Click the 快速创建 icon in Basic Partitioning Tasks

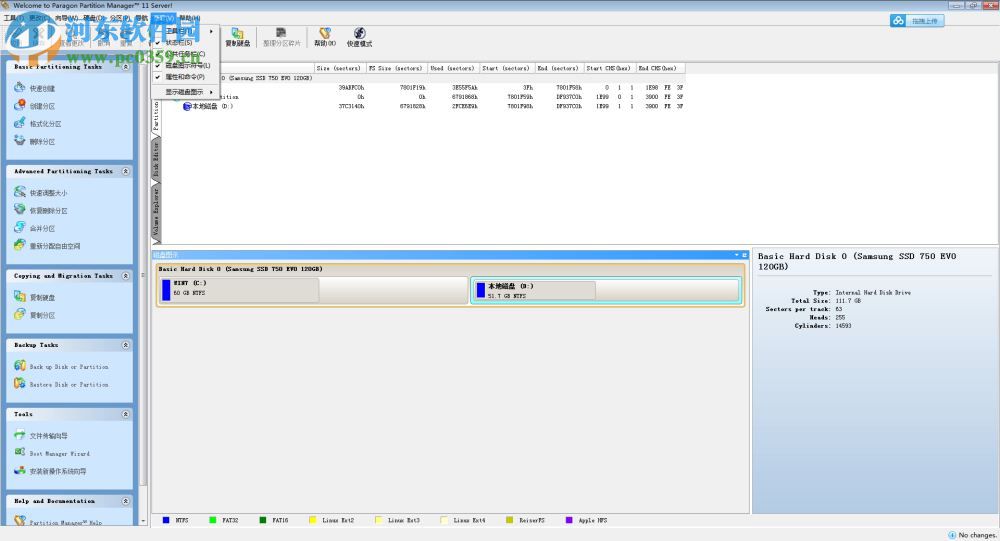coord(20,87)
